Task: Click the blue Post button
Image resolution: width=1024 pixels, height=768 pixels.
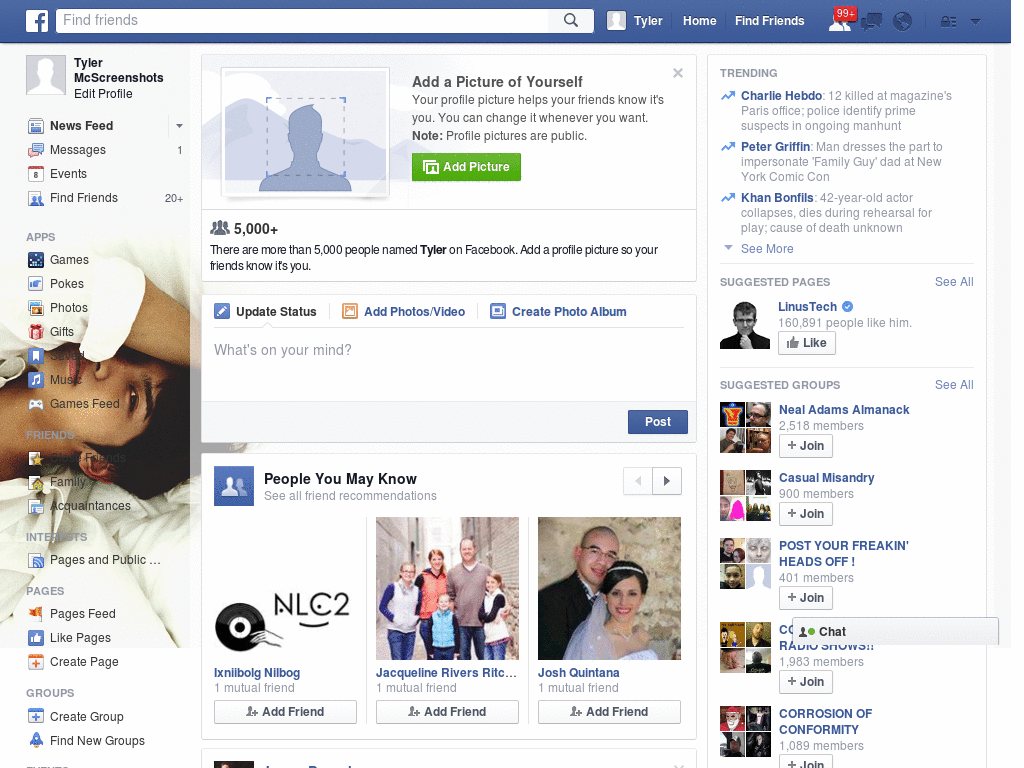Action: (x=658, y=422)
